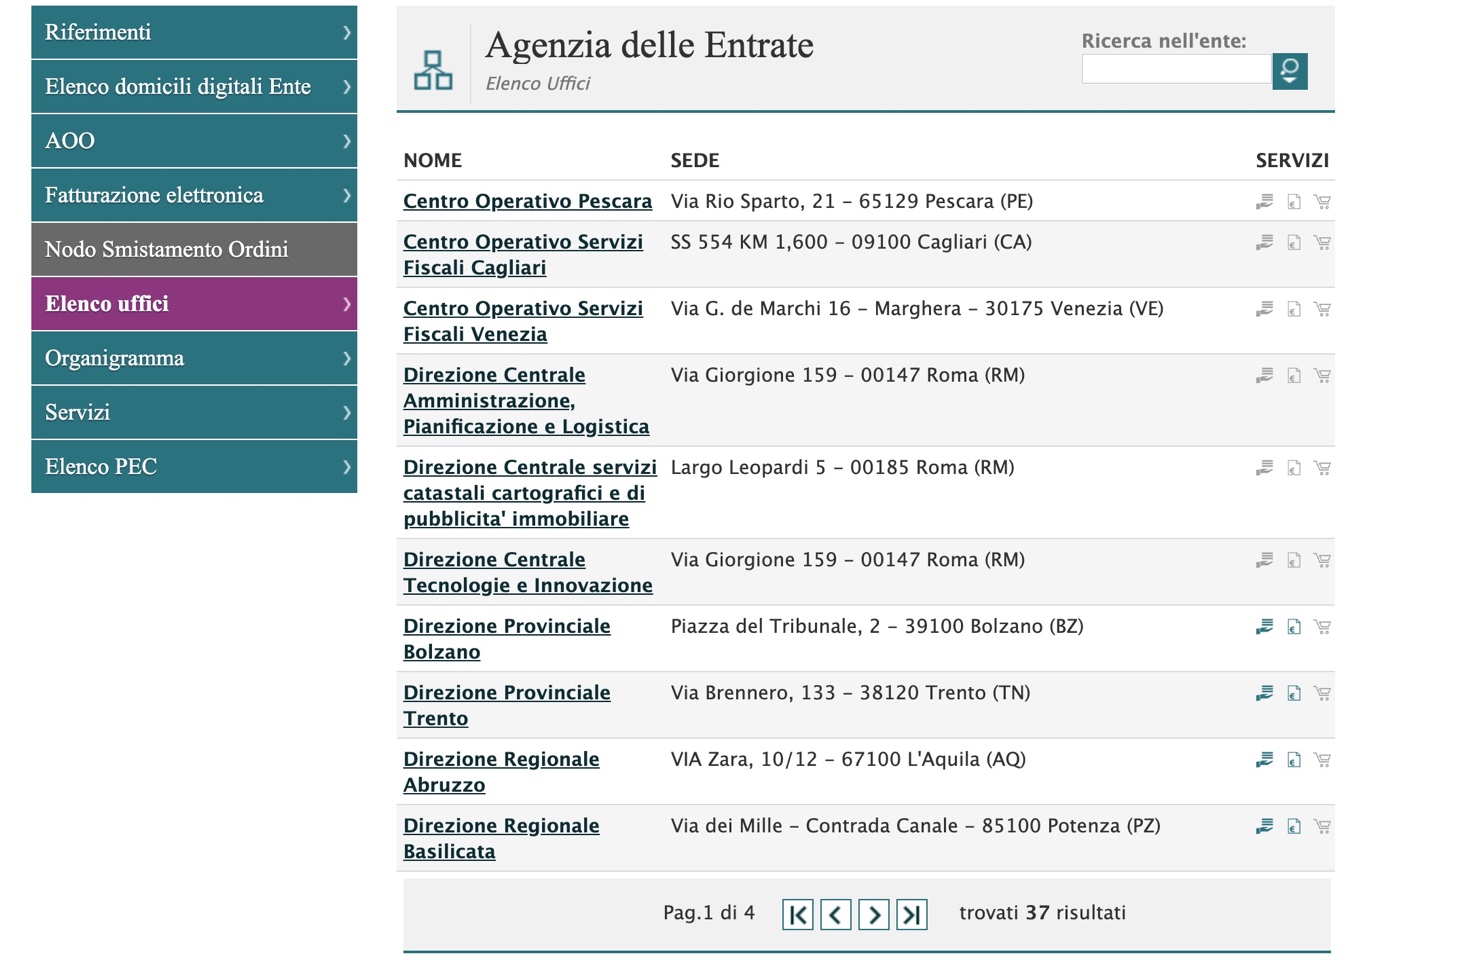The width and height of the screenshot is (1471, 967).
Task: Open Elenco domicili digitali Ente menu
Action: pos(194,87)
